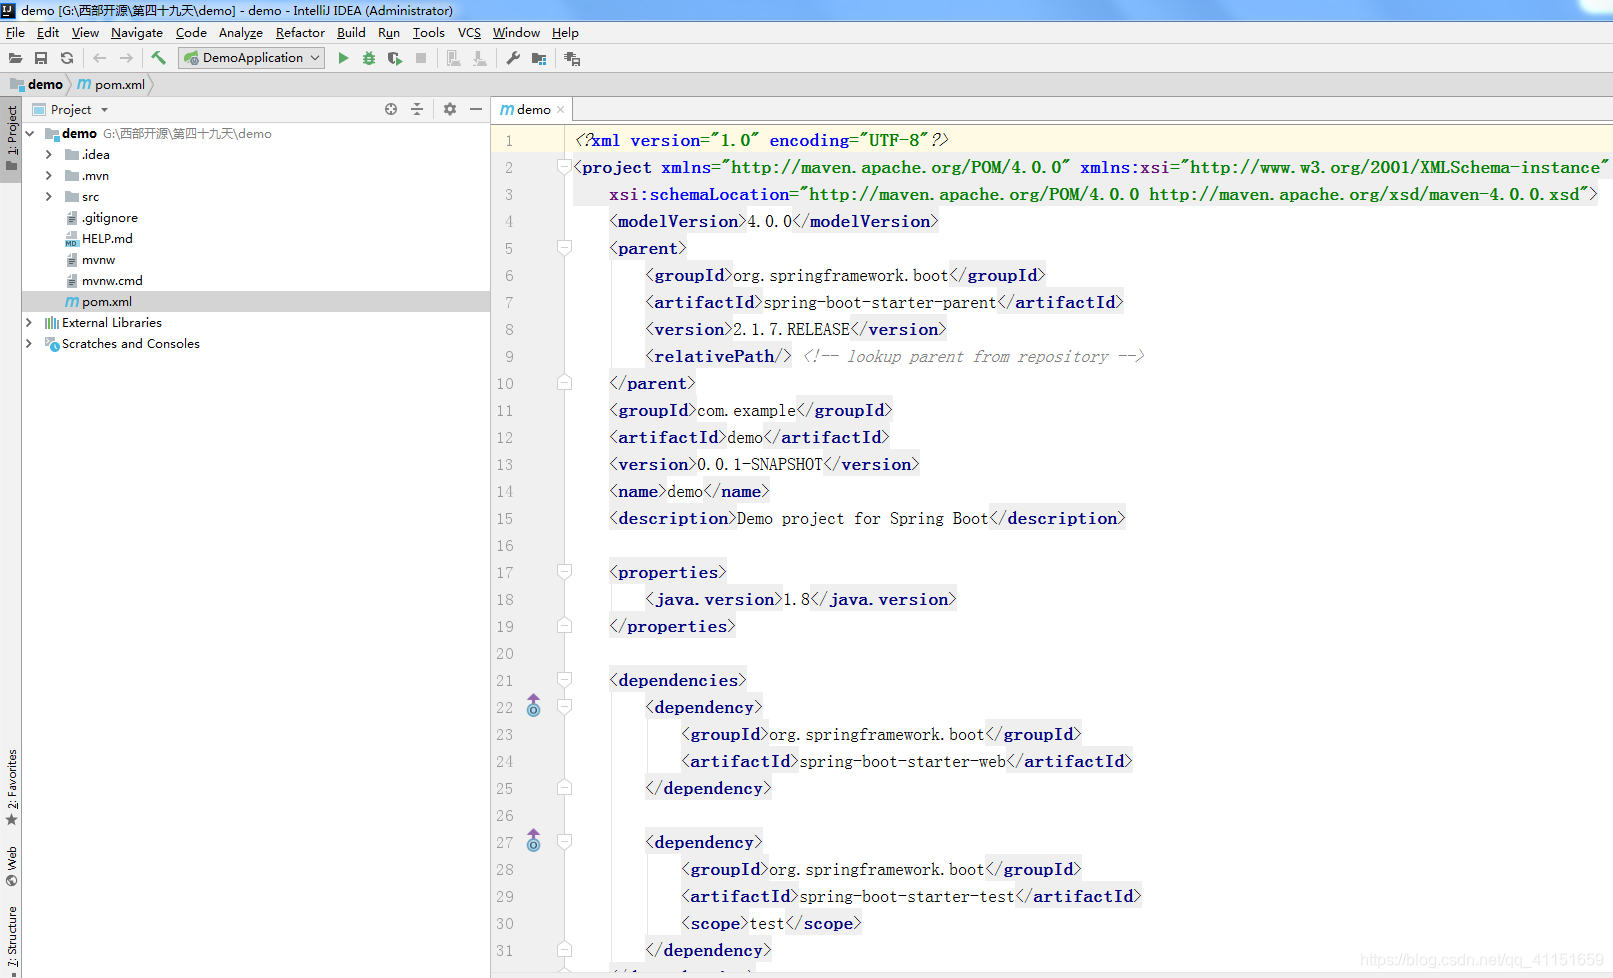Click the Run with Coverage icon

(395, 58)
